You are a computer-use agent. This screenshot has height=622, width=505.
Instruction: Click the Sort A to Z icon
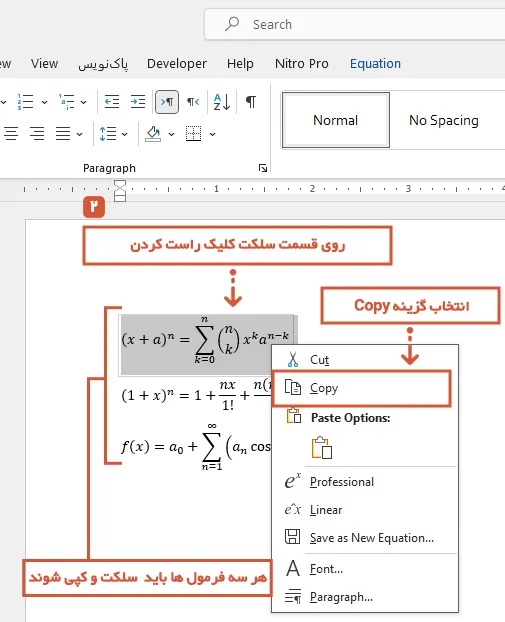click(x=222, y=102)
